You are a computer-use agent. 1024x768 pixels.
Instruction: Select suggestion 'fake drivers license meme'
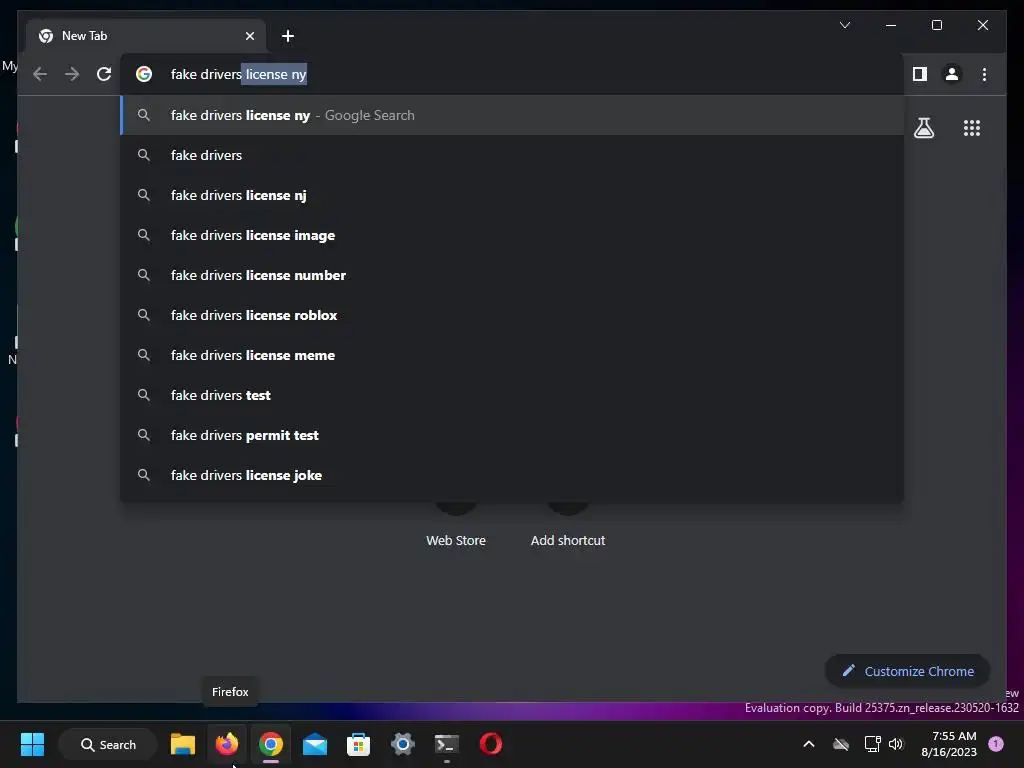point(513,355)
